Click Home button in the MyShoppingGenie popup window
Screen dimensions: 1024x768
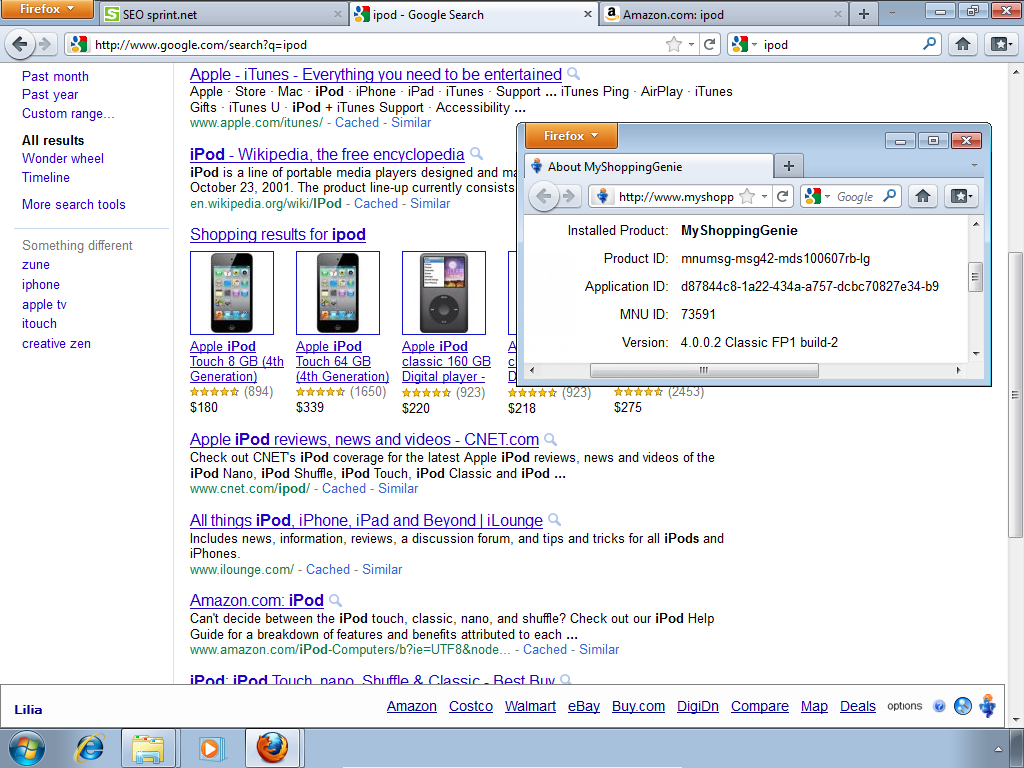pos(924,196)
